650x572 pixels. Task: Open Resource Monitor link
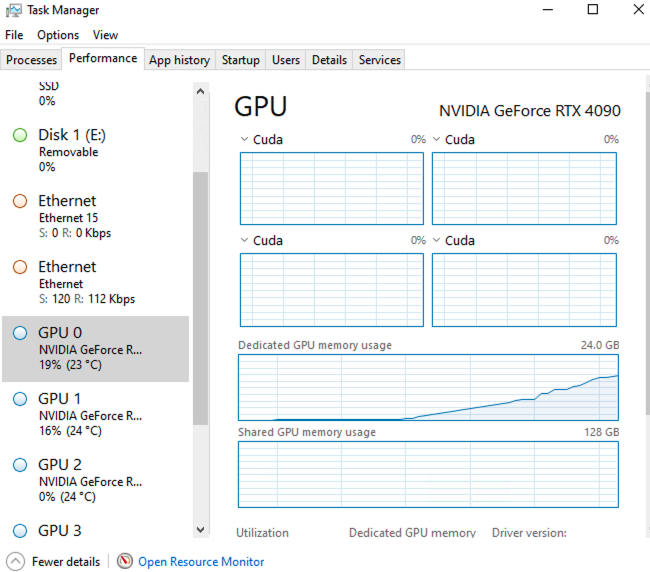201,562
